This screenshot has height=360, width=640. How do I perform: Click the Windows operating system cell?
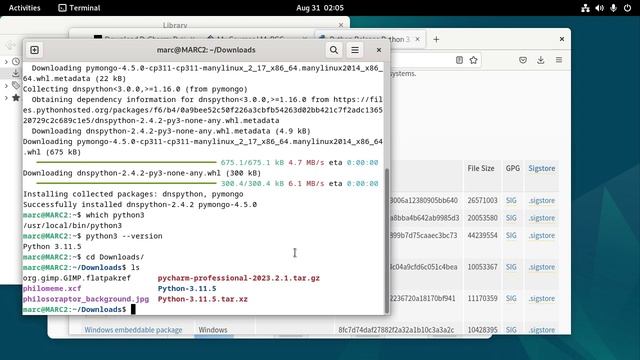coord(213,330)
